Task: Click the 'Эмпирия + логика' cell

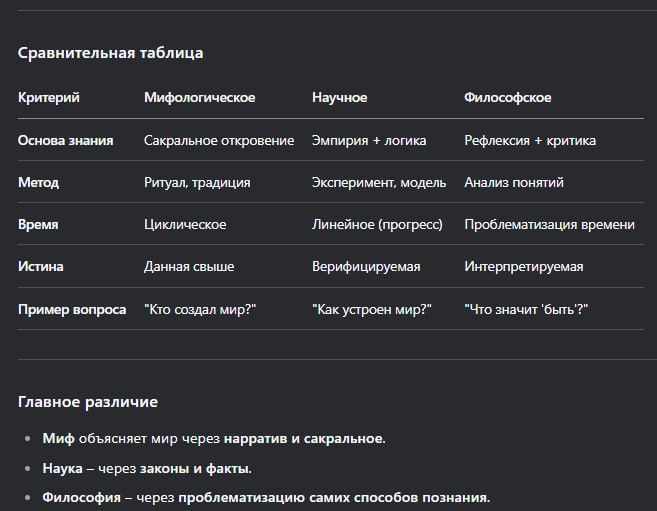Action: (x=369, y=140)
